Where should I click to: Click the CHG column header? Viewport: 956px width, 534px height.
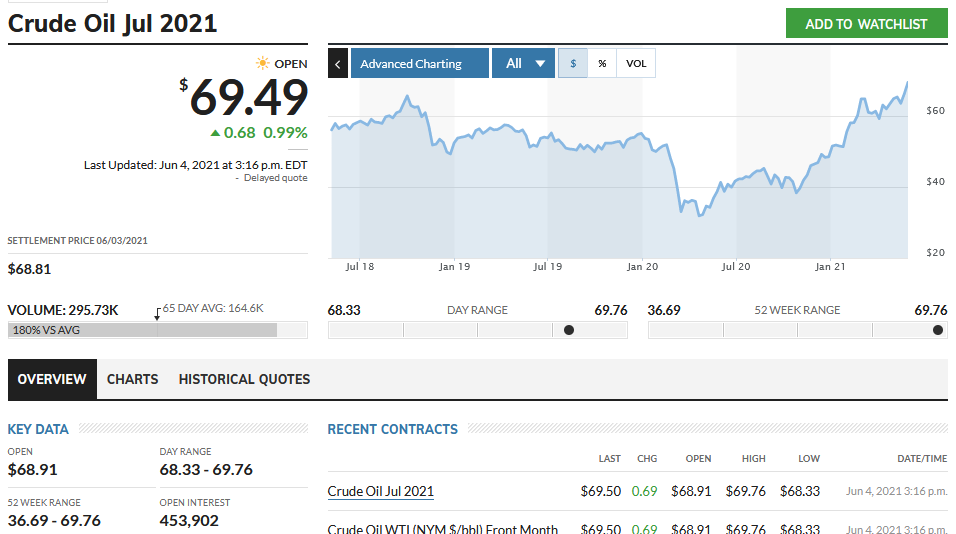click(647, 458)
